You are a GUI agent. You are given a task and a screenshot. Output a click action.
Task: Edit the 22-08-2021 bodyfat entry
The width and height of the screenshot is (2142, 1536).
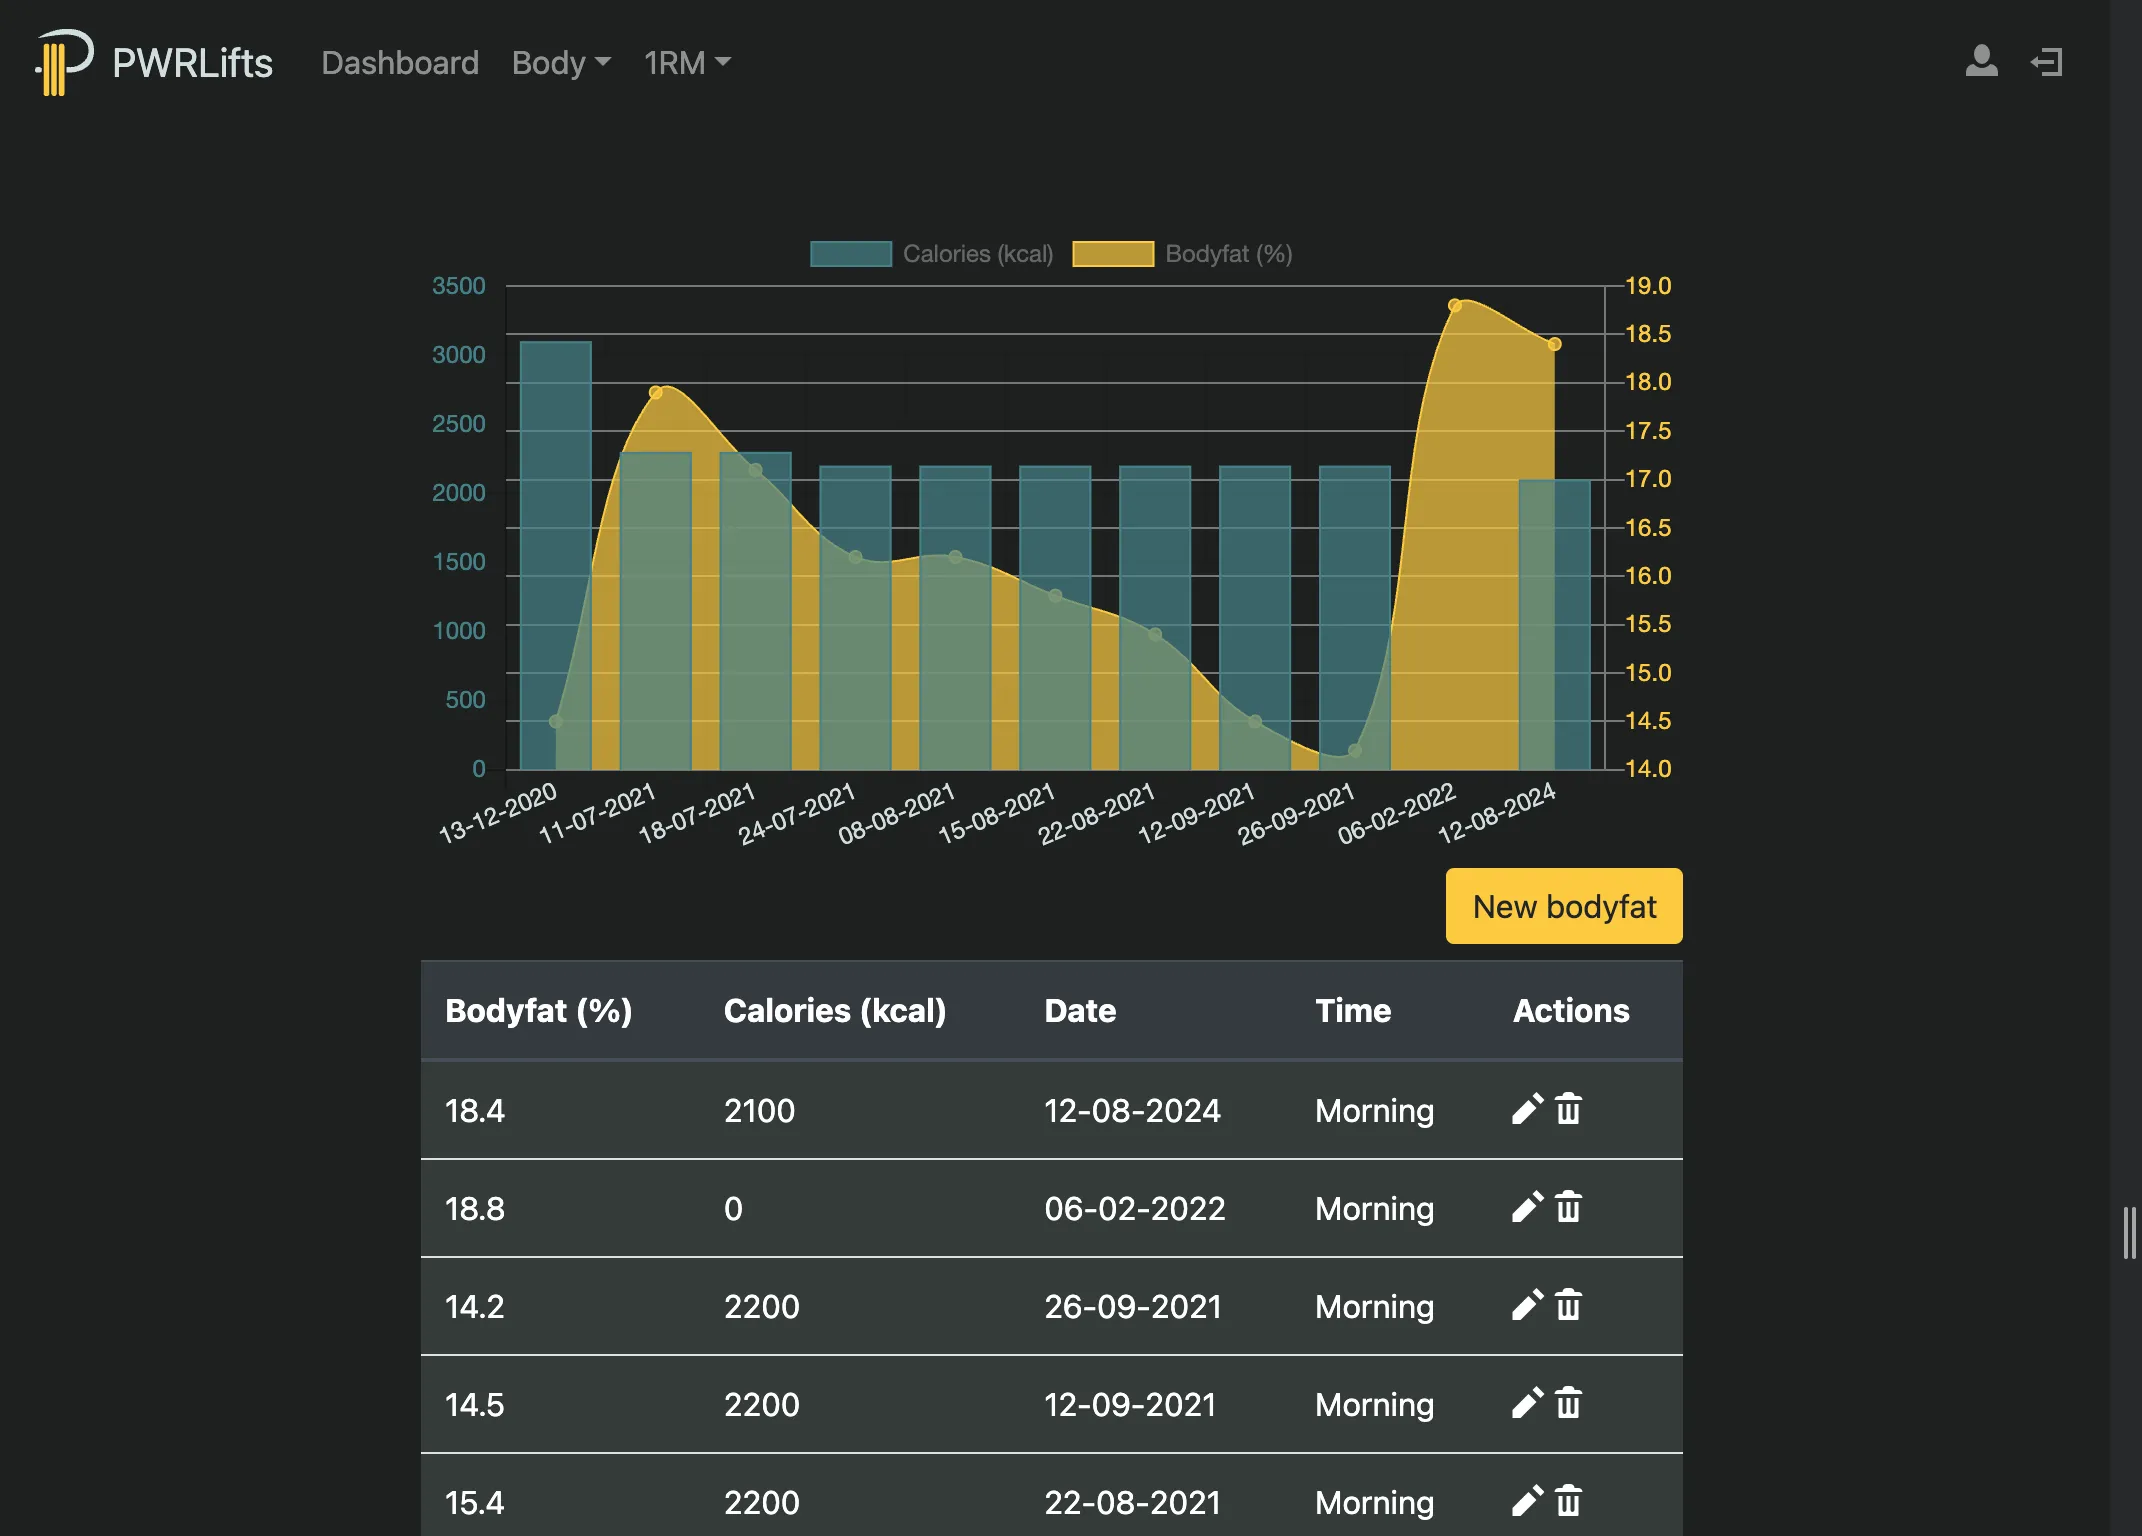[x=1527, y=1501]
